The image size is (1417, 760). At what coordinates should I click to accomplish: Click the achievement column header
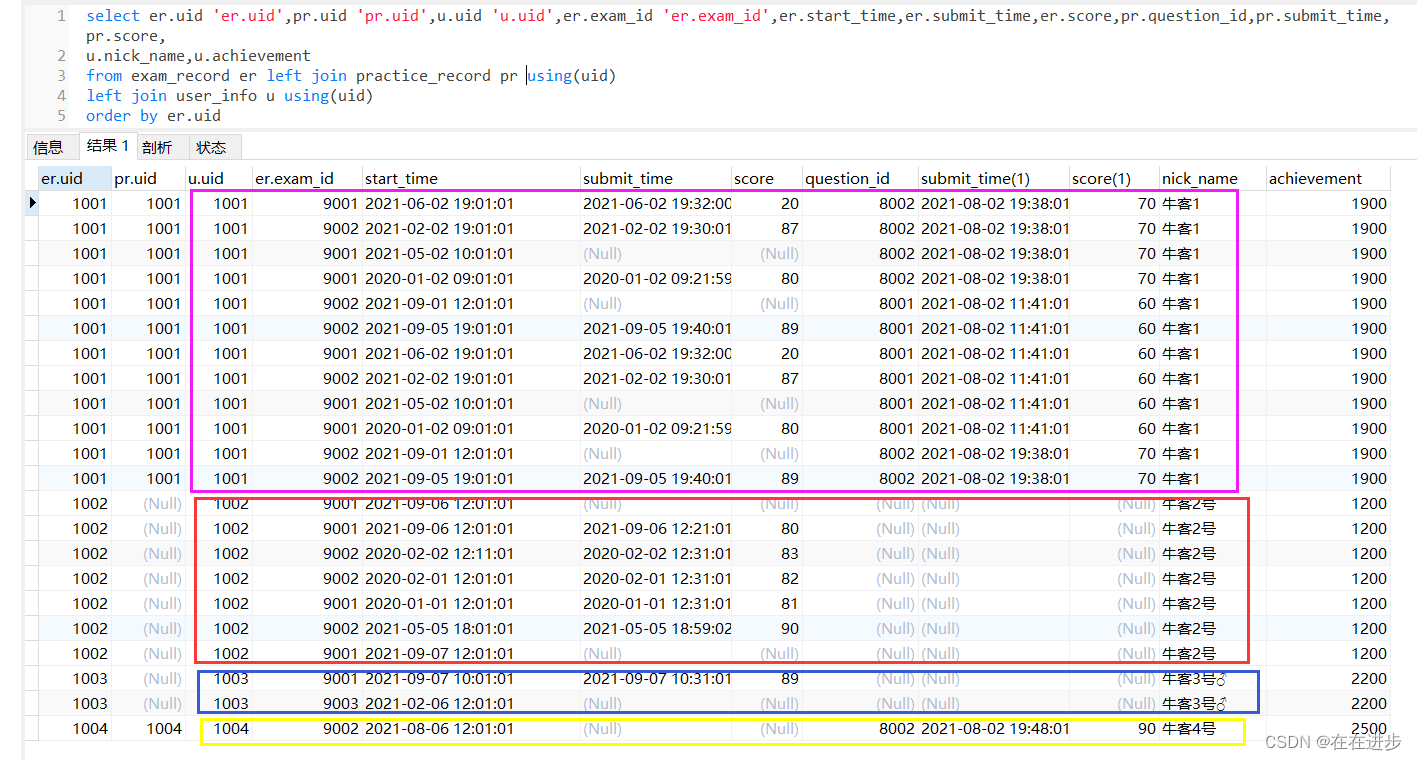pyautogui.click(x=1316, y=178)
